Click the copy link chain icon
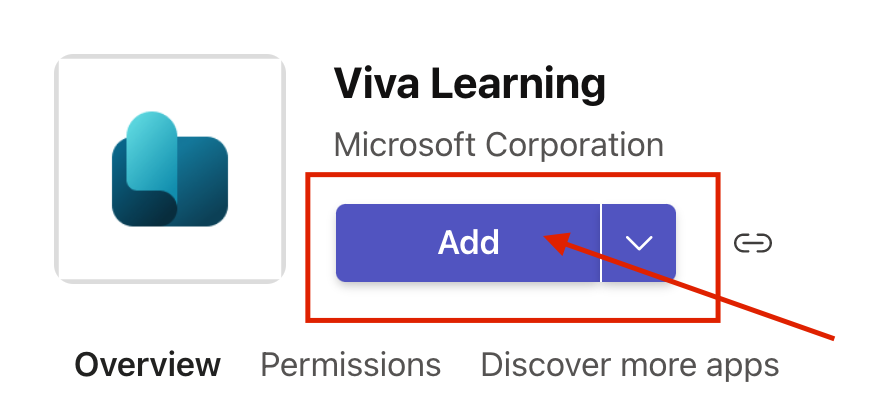 point(753,243)
